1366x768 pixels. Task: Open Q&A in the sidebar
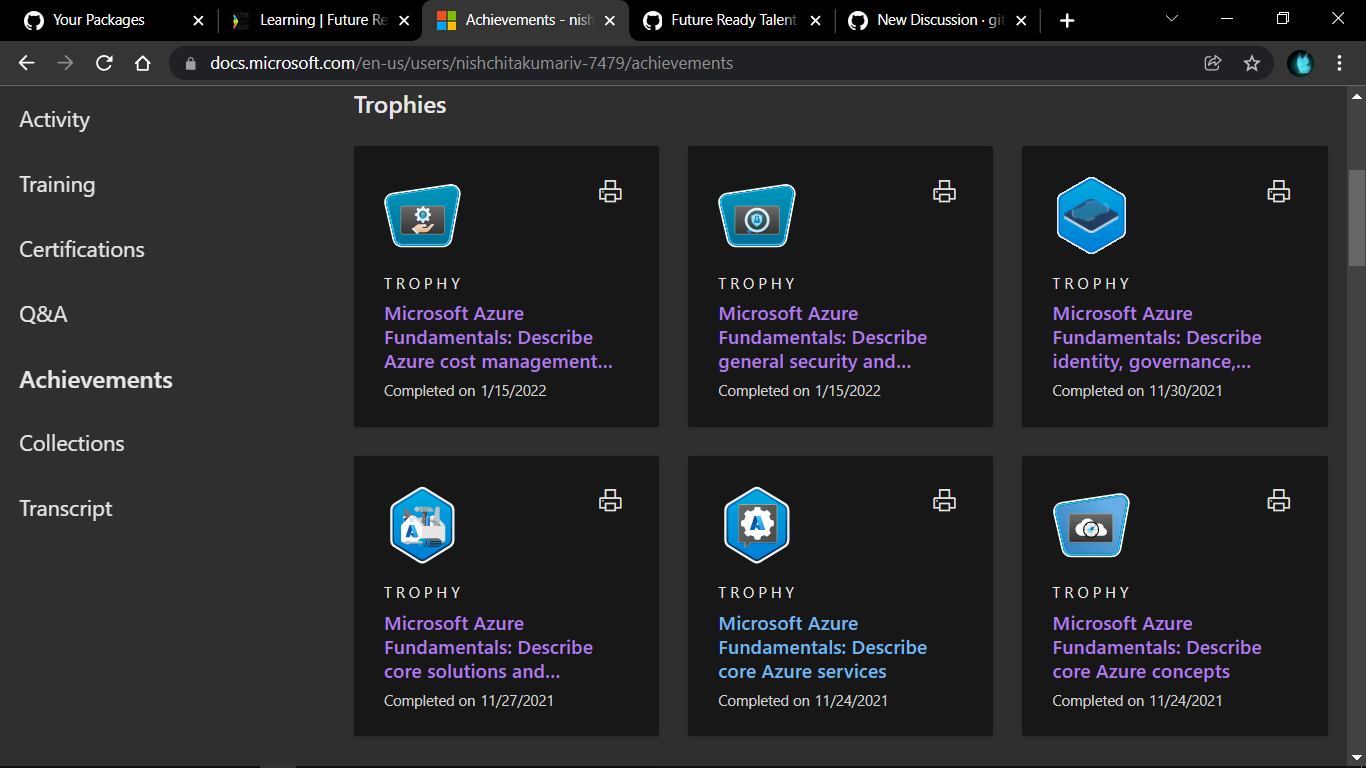pyautogui.click(x=43, y=315)
